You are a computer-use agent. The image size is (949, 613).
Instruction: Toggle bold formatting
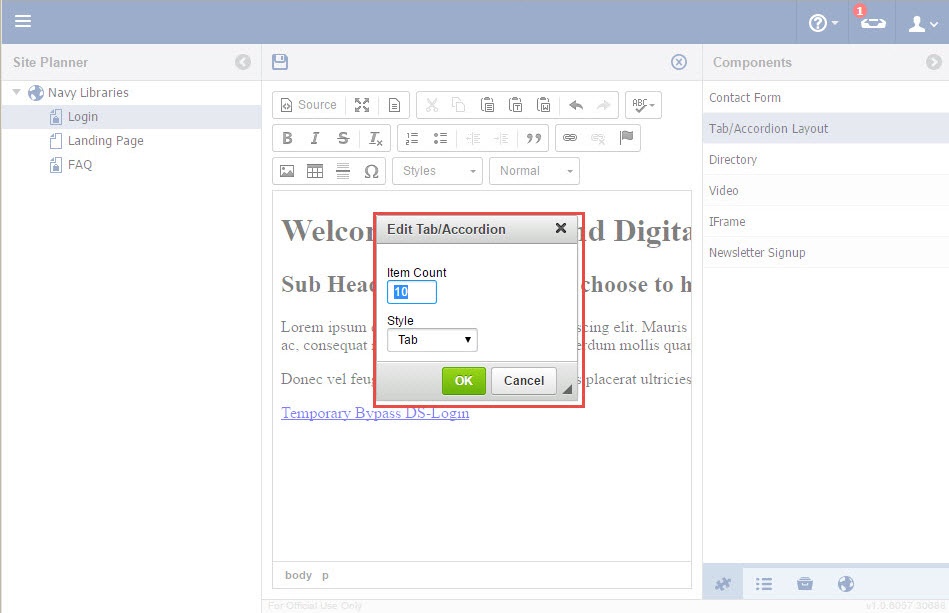[x=287, y=138]
